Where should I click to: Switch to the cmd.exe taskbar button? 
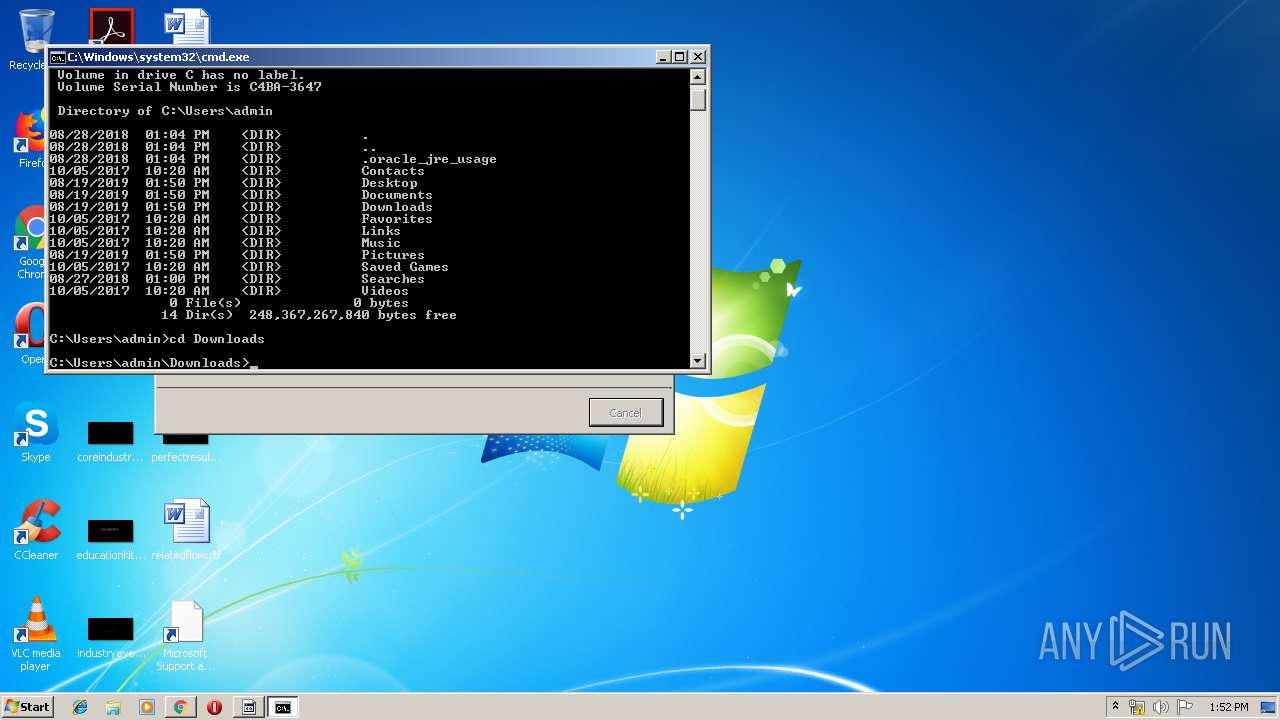(283, 707)
